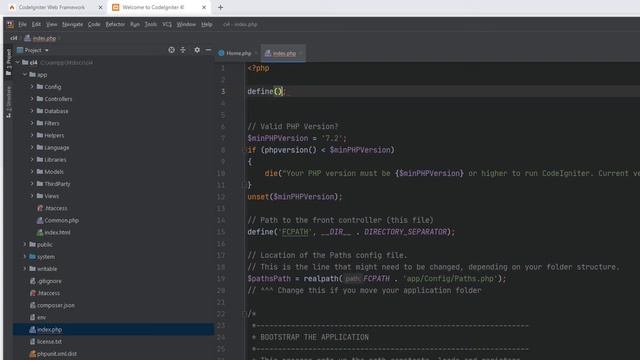
Task: Click index.php in the breadcrumb bar
Action: 44,38
